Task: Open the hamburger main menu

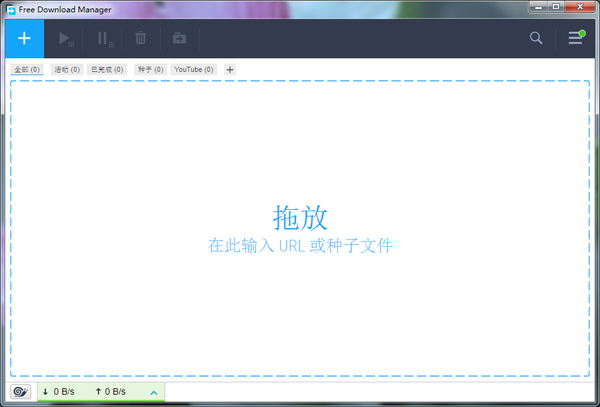Action: click(x=576, y=37)
